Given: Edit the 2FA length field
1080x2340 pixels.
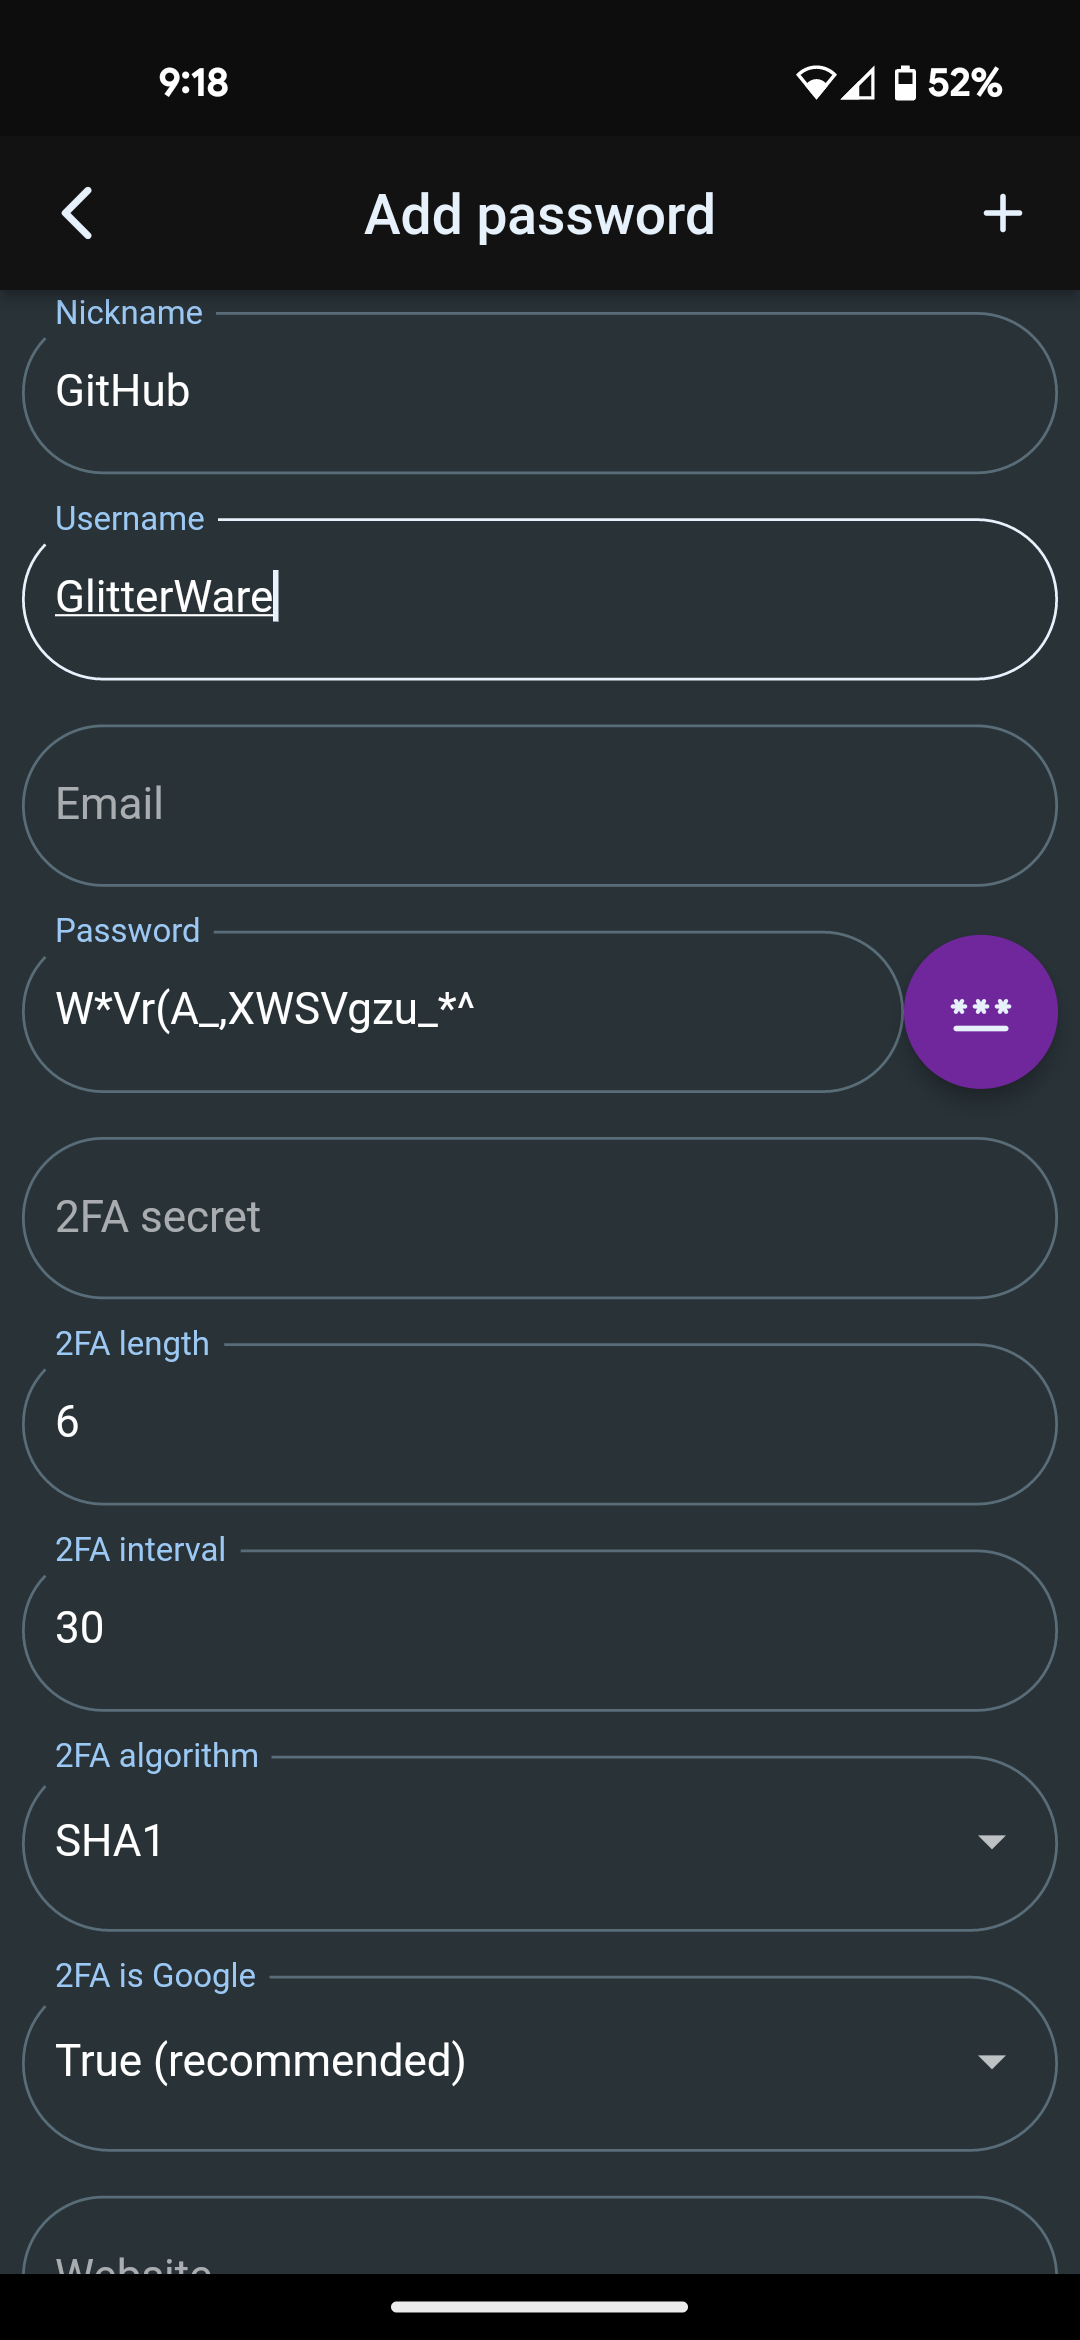Looking at the screenshot, I should tap(540, 1423).
